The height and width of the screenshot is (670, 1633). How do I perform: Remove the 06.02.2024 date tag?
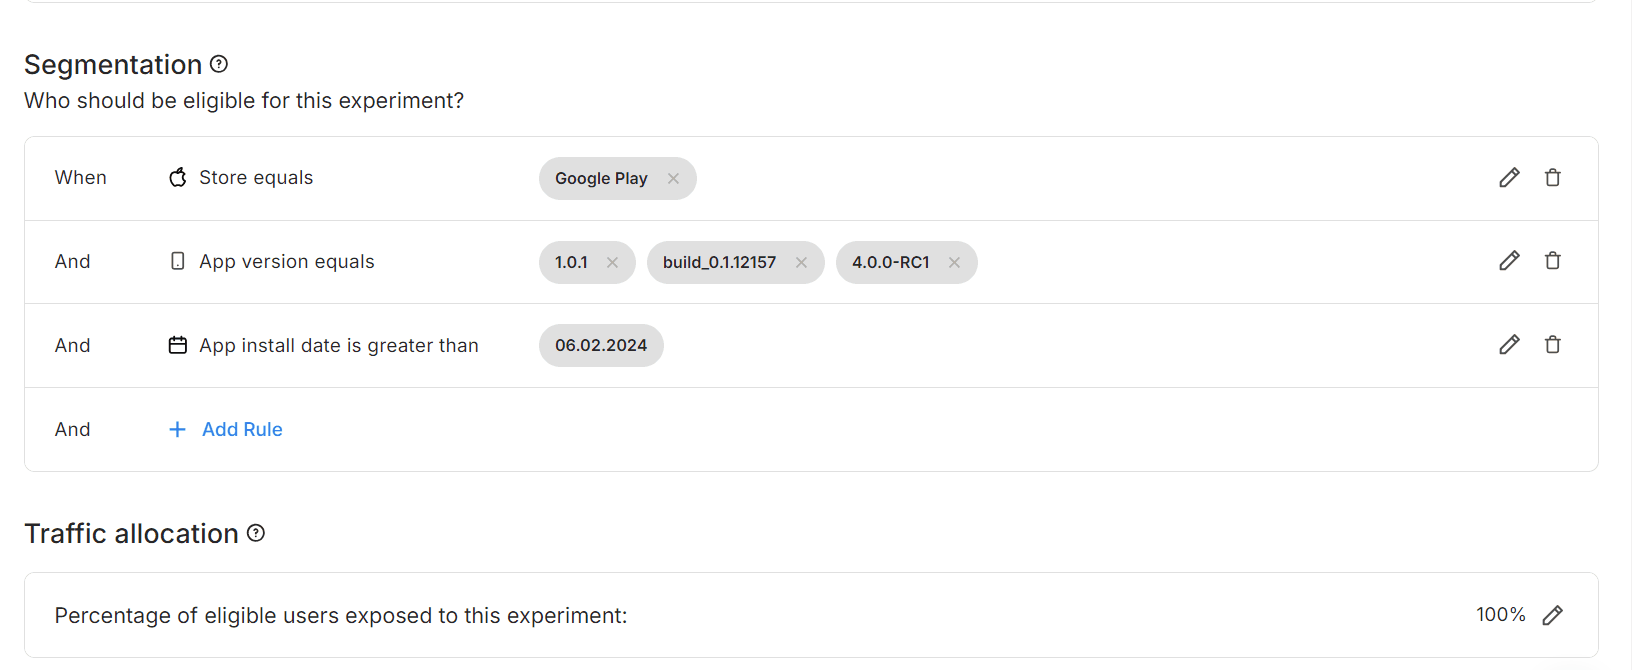601,345
